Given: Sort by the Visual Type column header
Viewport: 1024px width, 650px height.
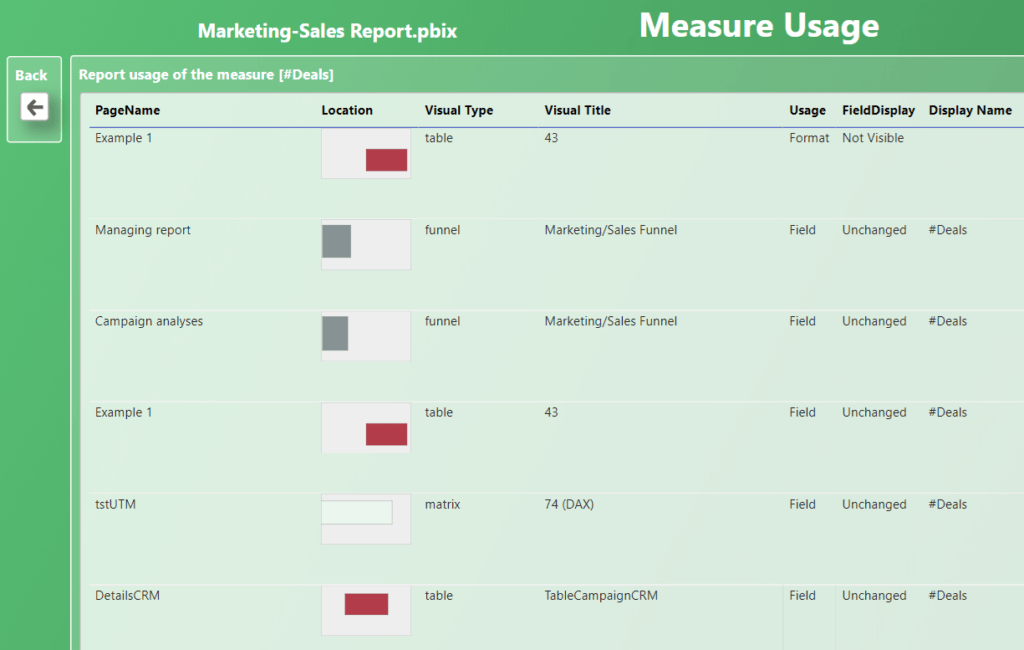Looking at the screenshot, I should point(458,111).
